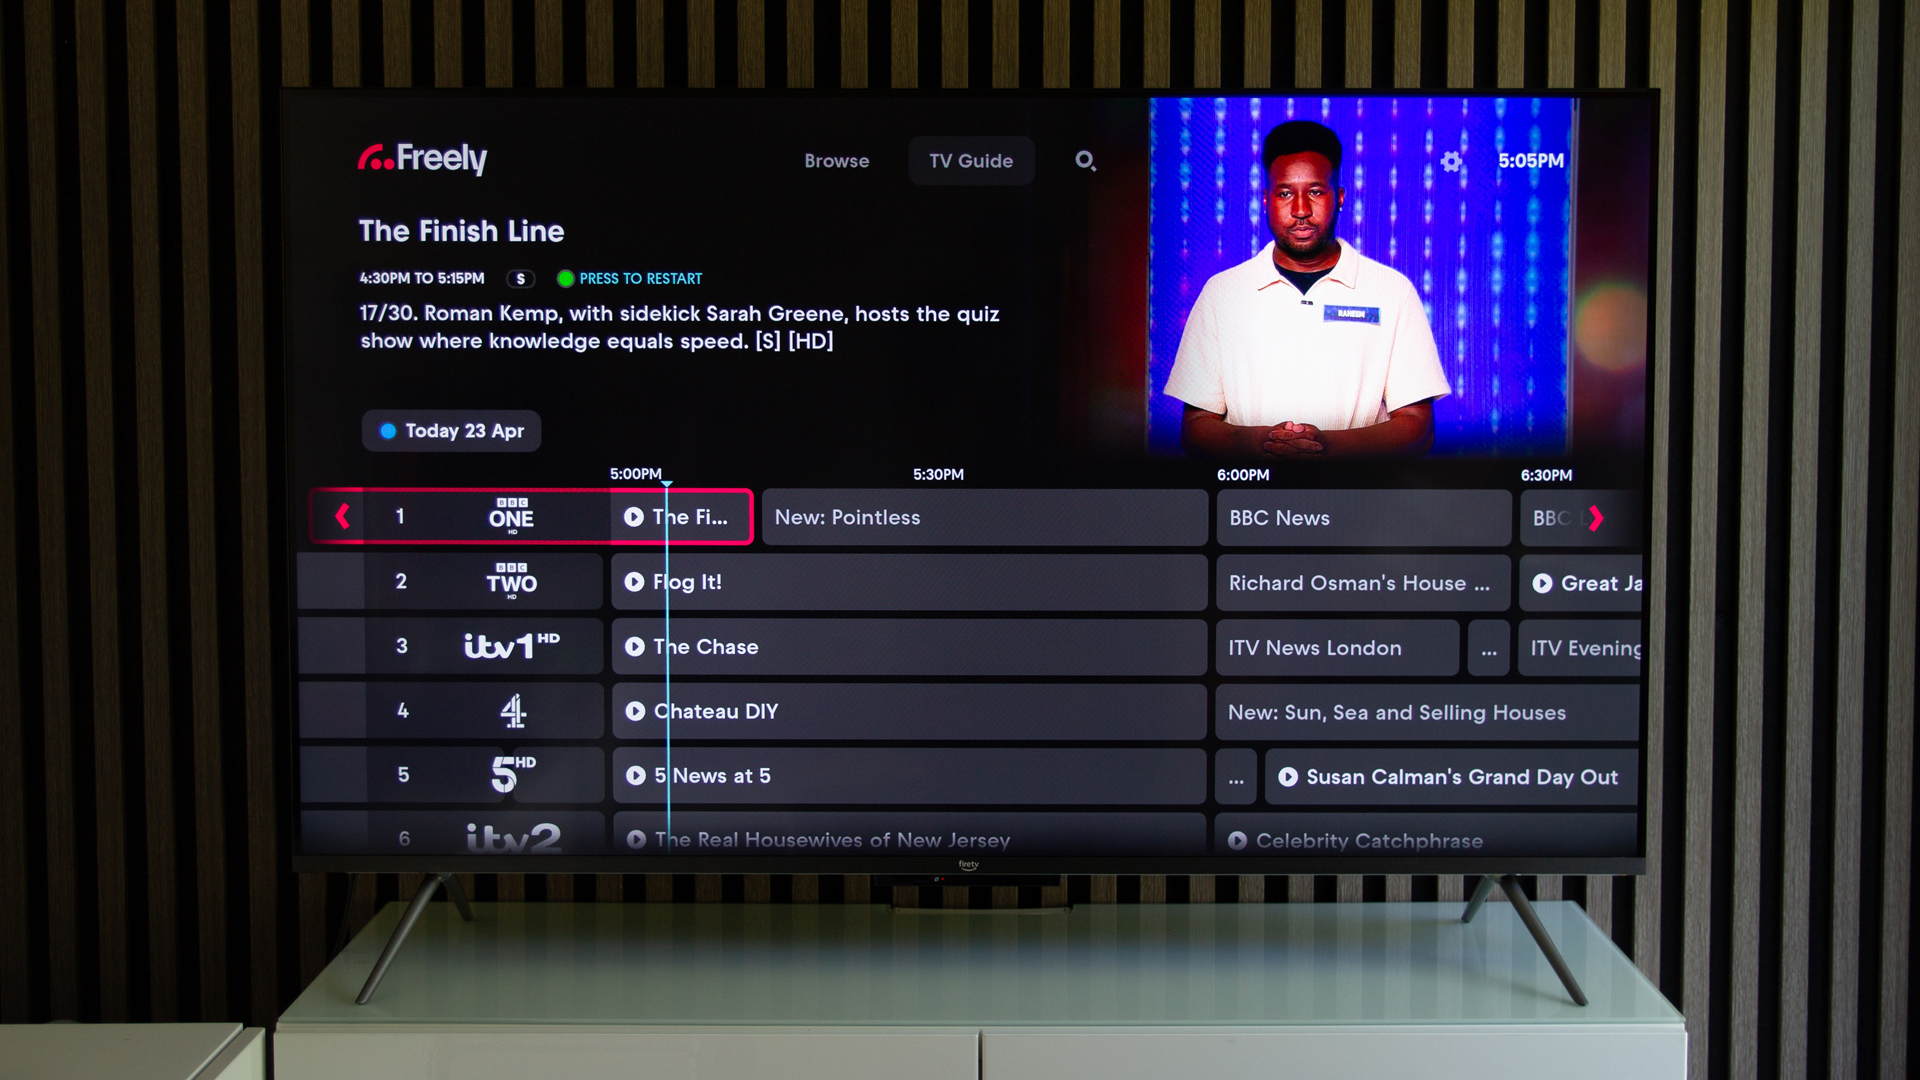The width and height of the screenshot is (1920, 1080).
Task: Open the search magnifier icon
Action: pos(1085,161)
